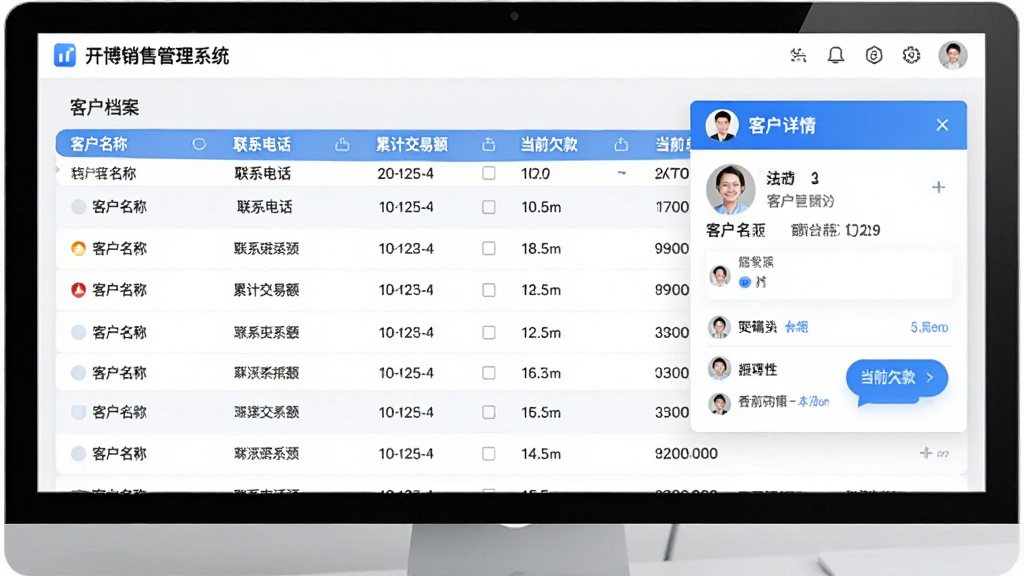Sort by the 累计交易额 column header

[411, 144]
